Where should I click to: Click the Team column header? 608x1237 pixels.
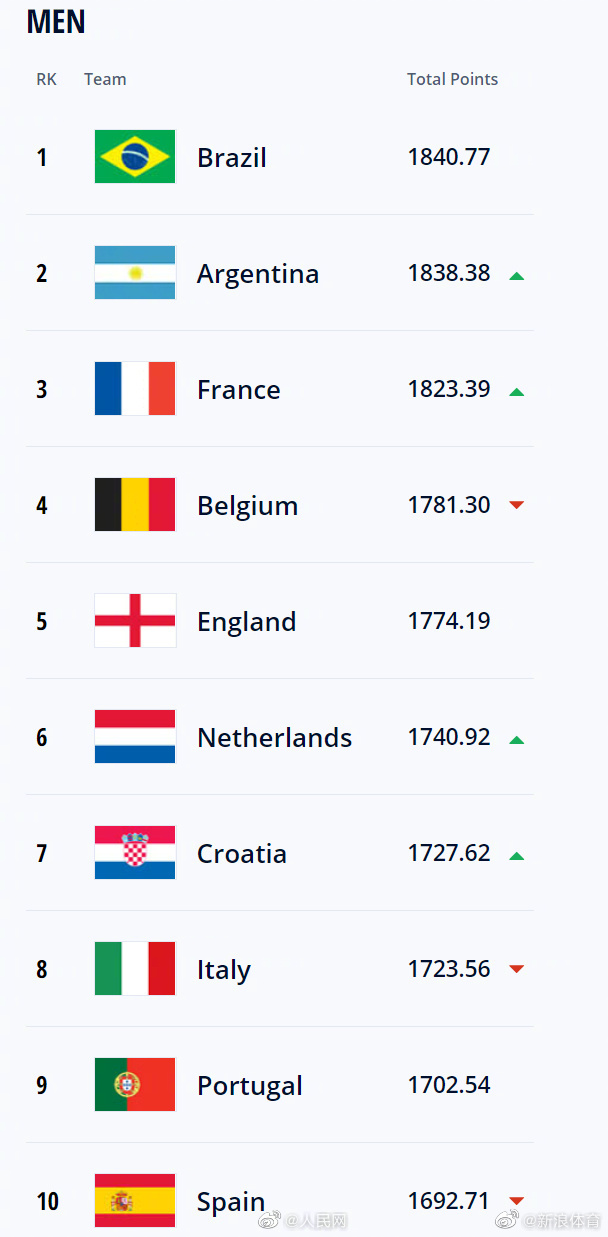tap(105, 79)
